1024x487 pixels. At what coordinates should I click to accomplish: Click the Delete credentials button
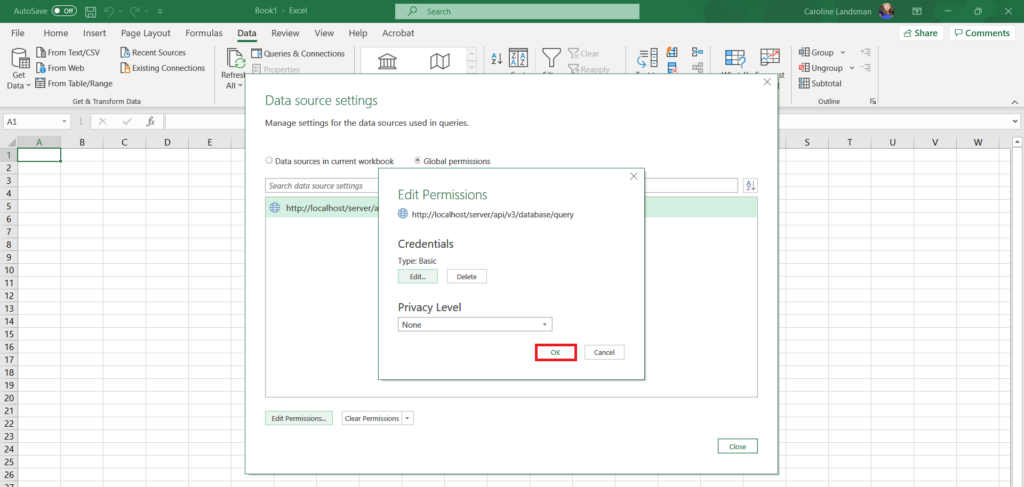point(466,276)
